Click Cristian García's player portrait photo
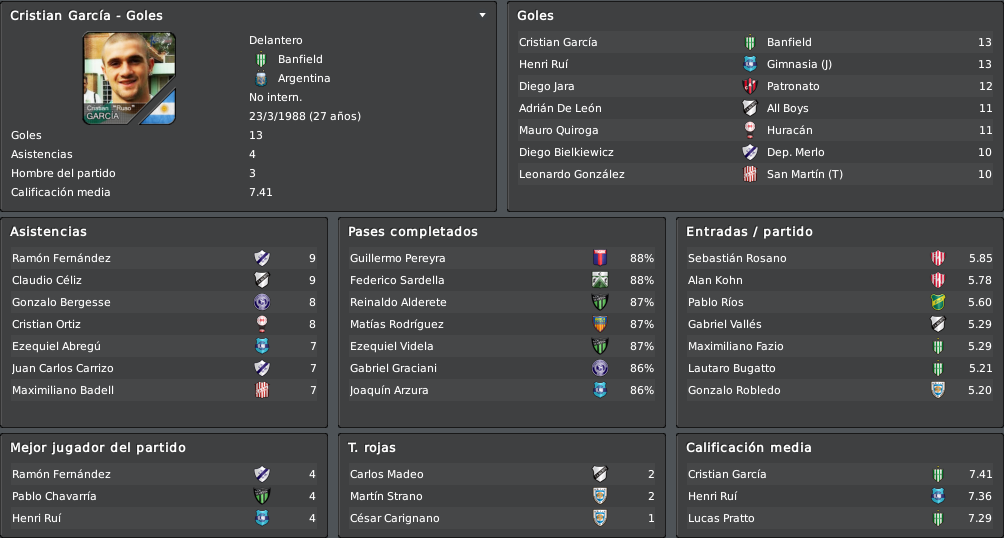1004x538 pixels. 129,78
